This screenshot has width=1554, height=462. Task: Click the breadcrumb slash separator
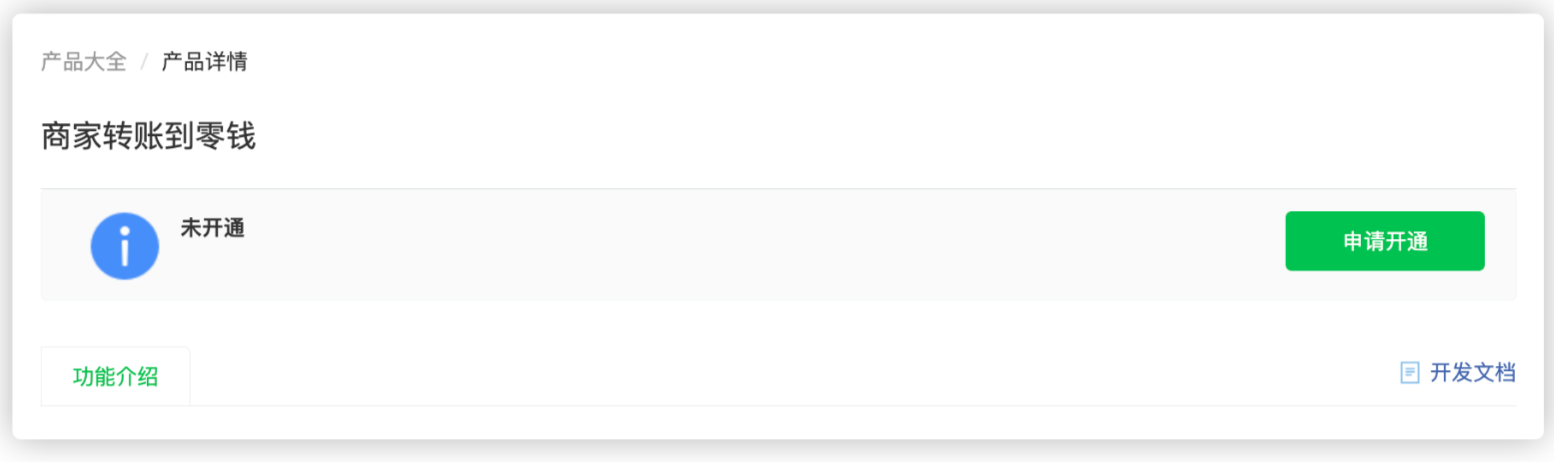click(145, 62)
